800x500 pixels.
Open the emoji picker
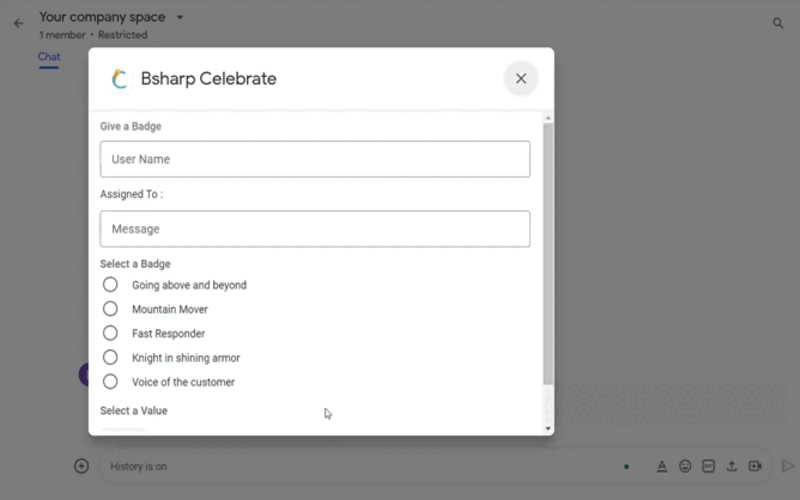[685, 466]
